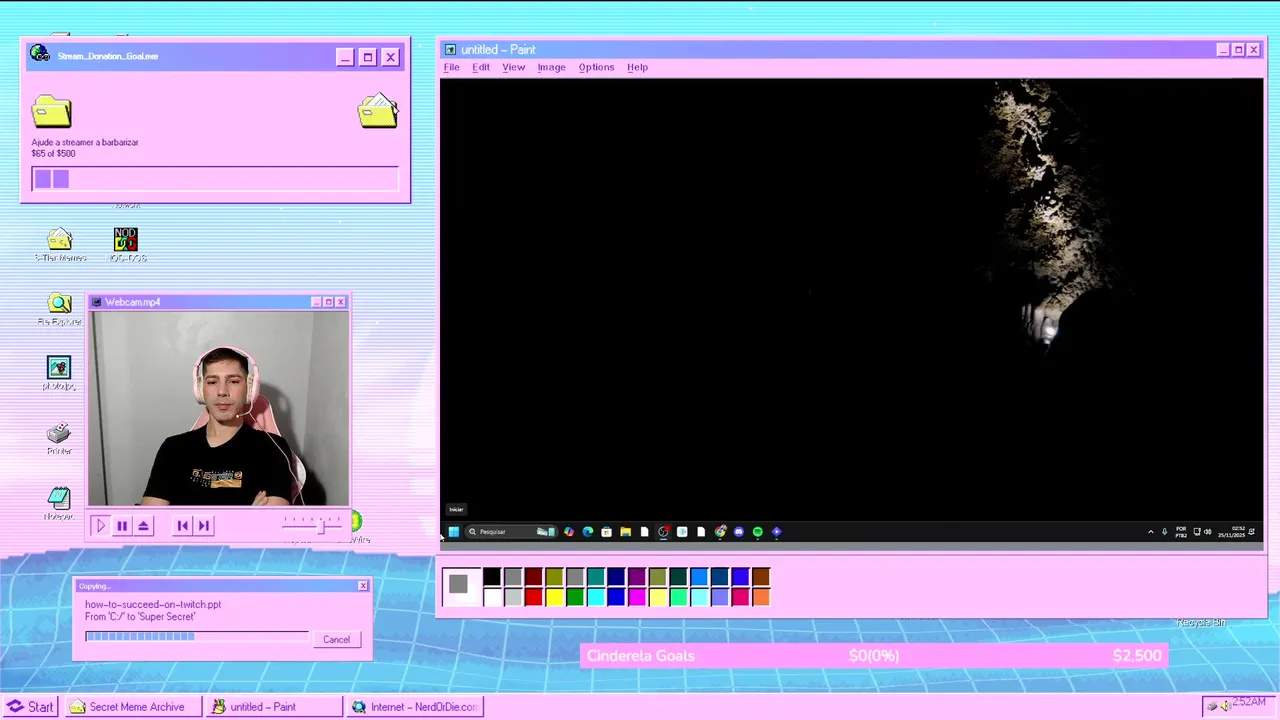The width and height of the screenshot is (1280, 720).
Task: Open Spotify in streamed taskbar
Action: pyautogui.click(x=757, y=532)
